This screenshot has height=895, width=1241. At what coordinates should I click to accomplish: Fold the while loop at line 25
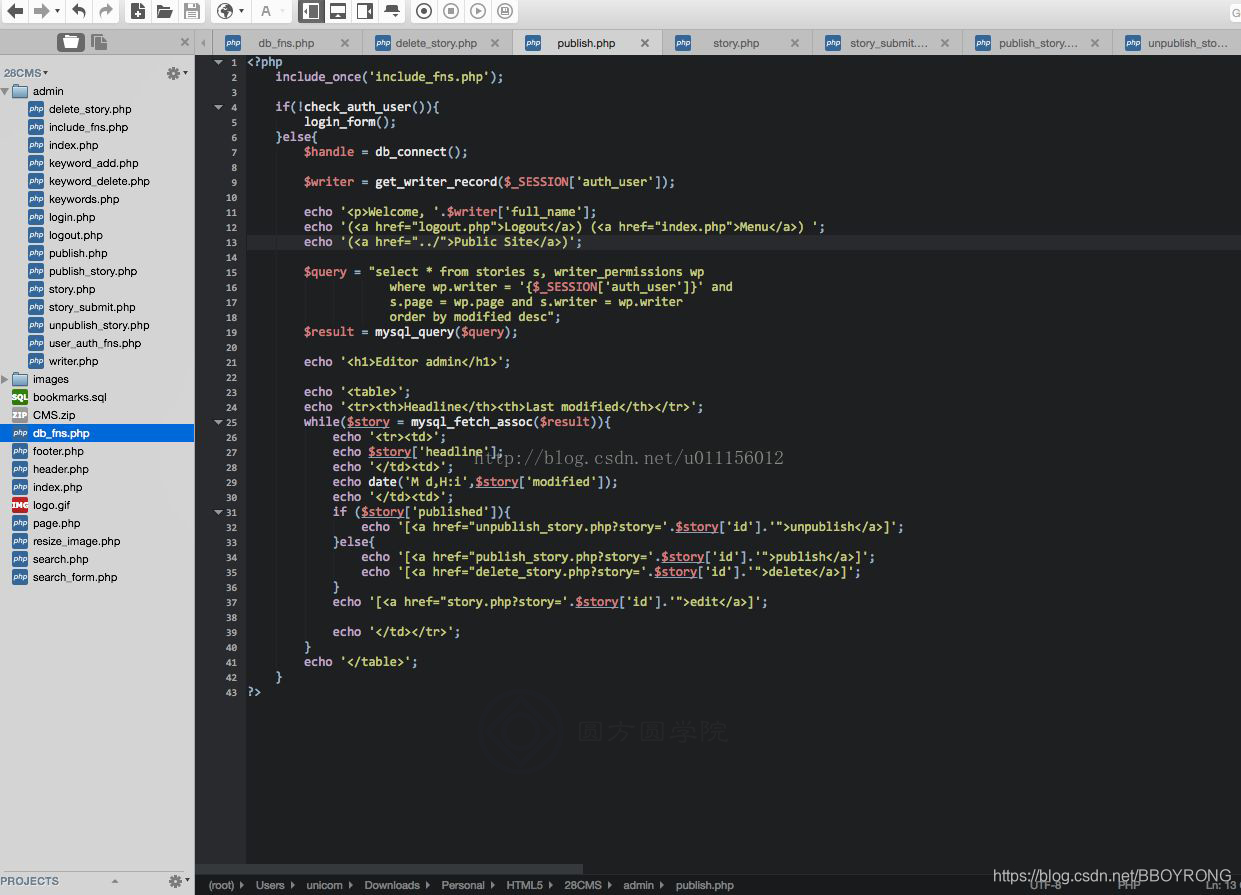point(219,422)
